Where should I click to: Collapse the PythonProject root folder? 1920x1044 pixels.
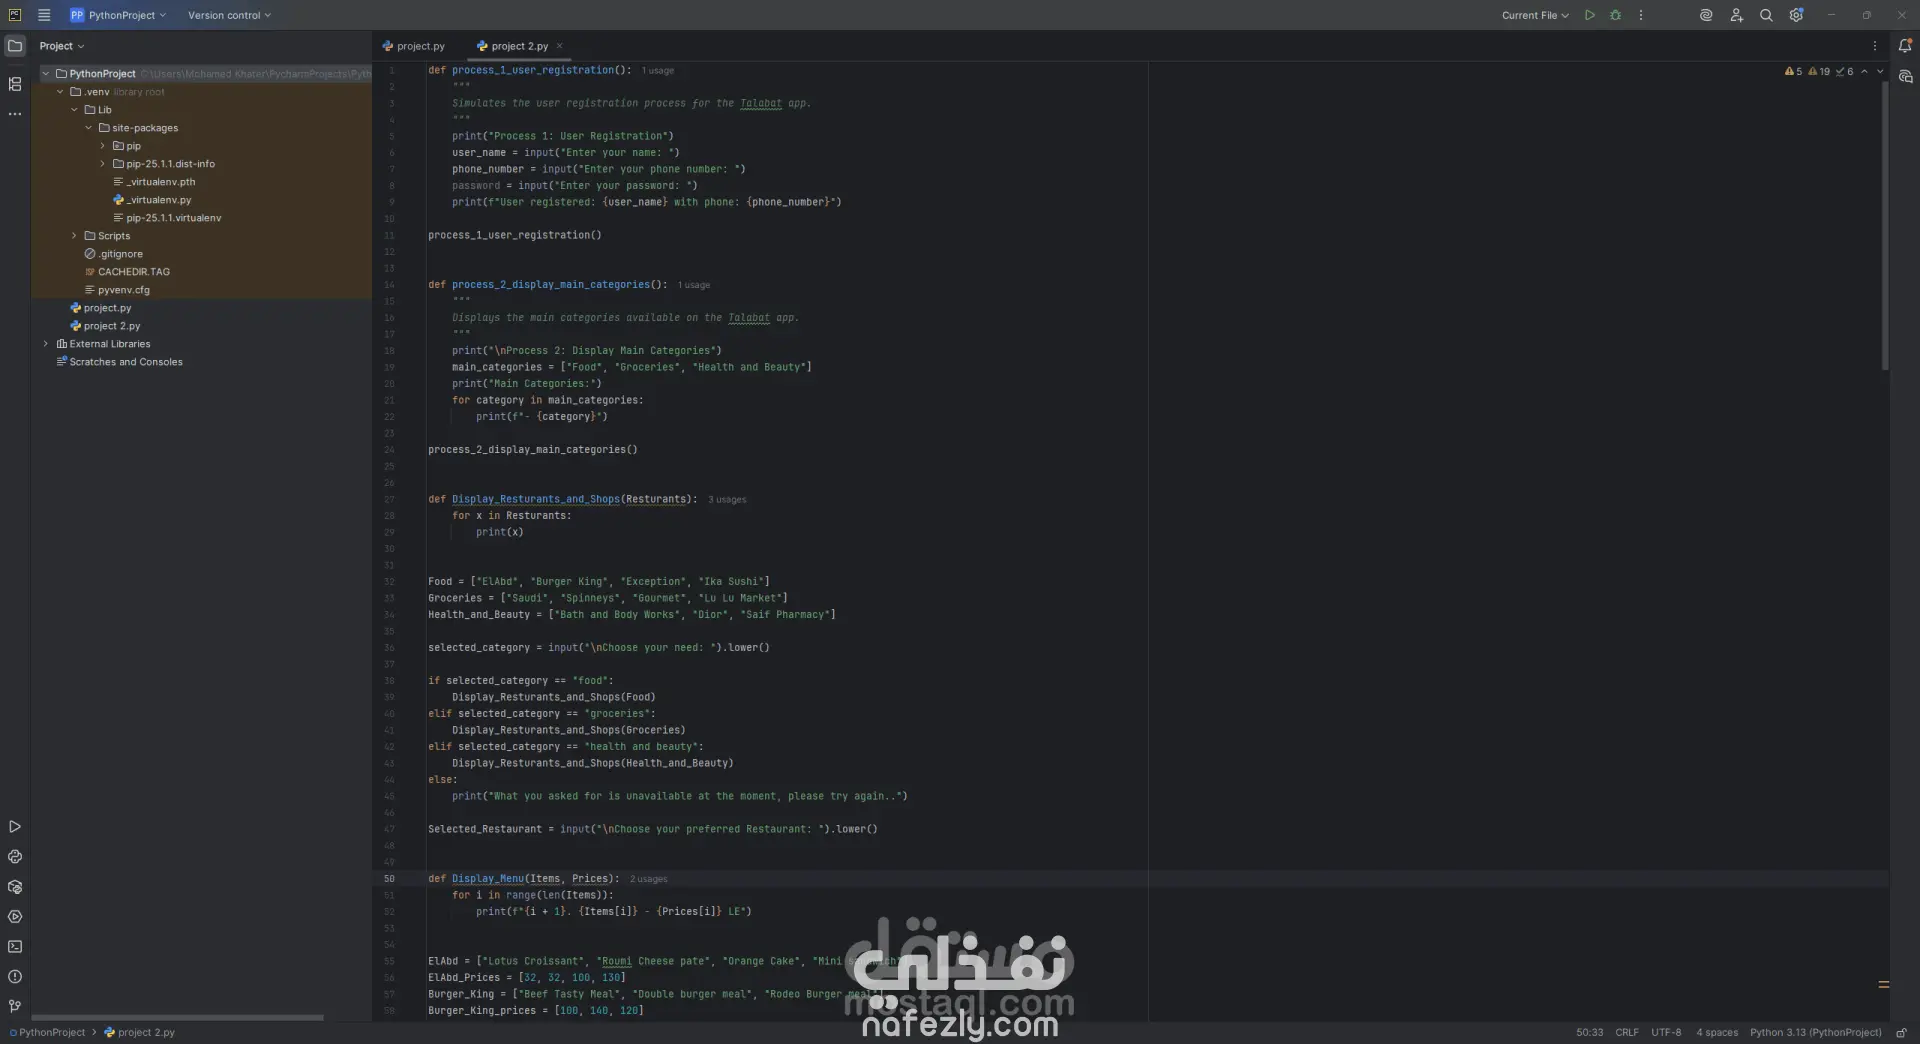click(x=46, y=74)
